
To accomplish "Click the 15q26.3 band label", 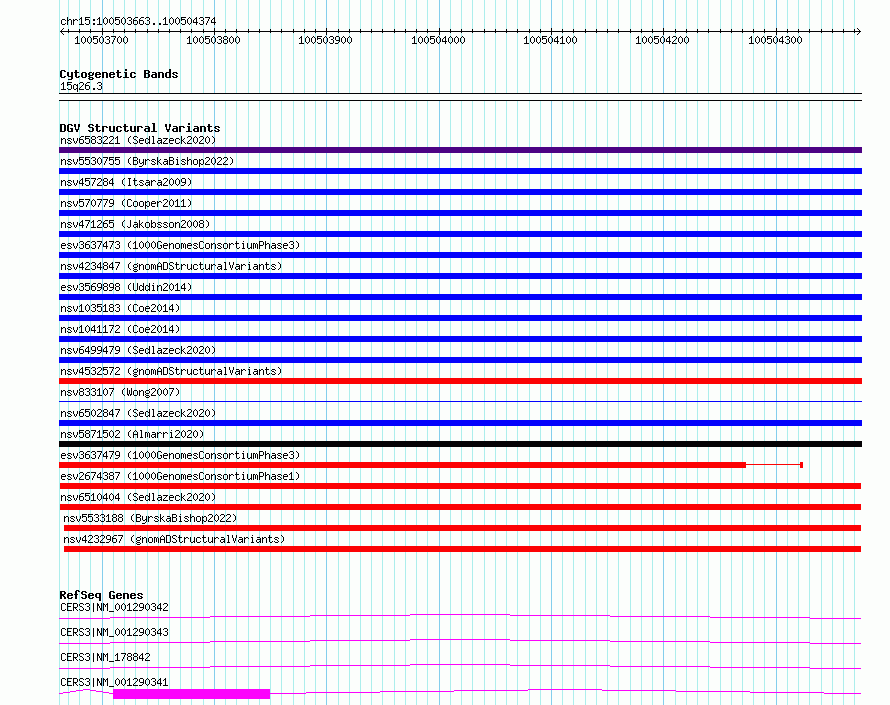I will point(81,86).
